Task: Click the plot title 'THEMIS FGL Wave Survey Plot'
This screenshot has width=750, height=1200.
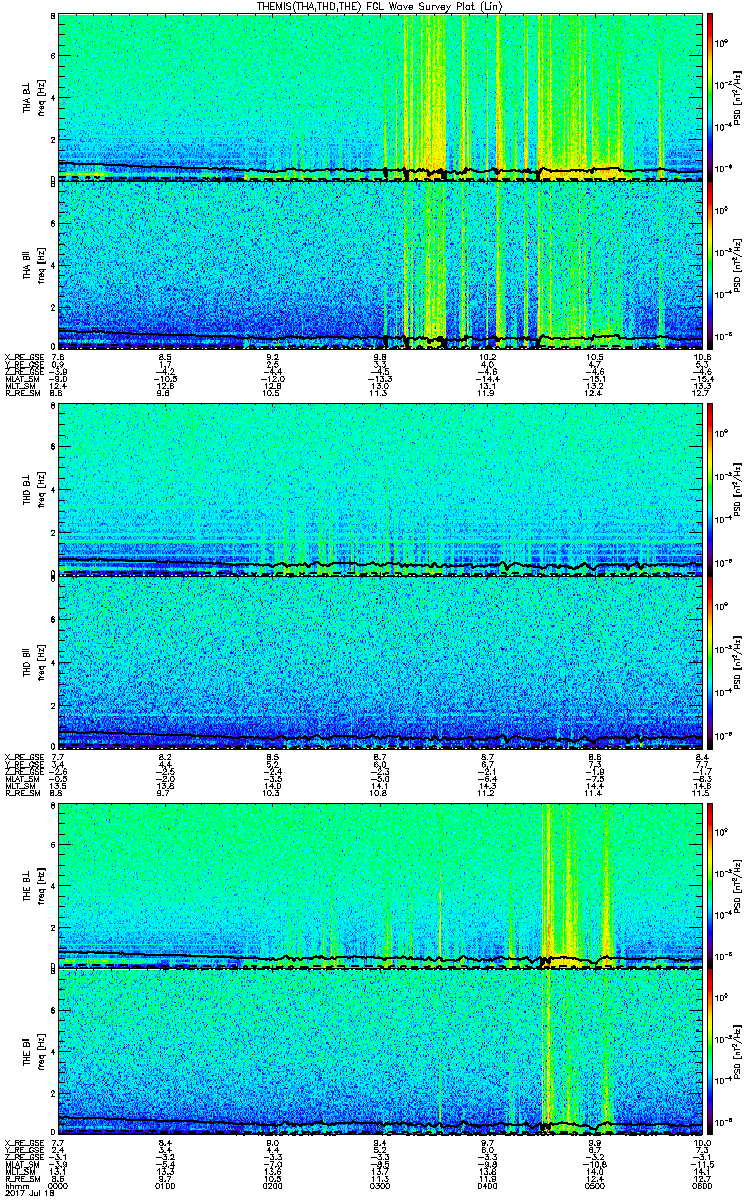Action: pyautogui.click(x=380, y=6)
